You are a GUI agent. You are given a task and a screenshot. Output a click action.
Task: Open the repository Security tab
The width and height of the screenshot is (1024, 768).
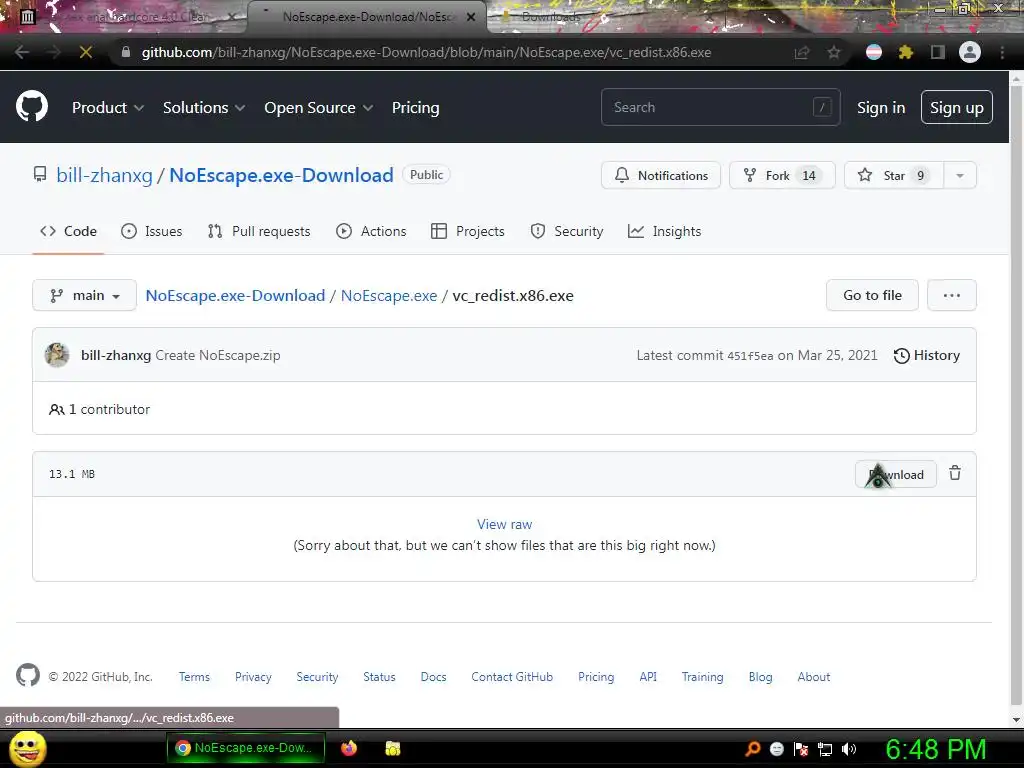coord(567,231)
